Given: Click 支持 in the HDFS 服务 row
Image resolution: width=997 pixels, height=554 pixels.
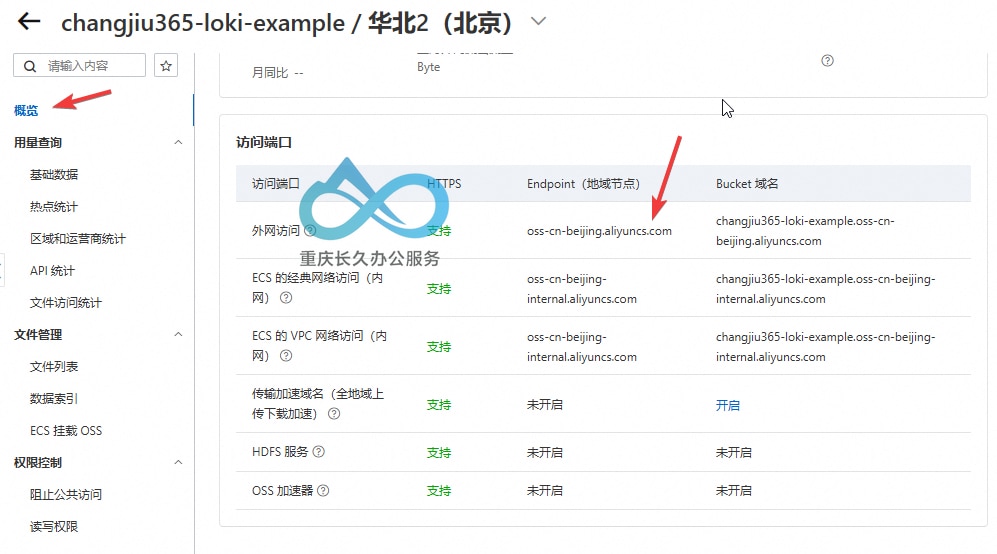Looking at the screenshot, I should coord(439,452).
